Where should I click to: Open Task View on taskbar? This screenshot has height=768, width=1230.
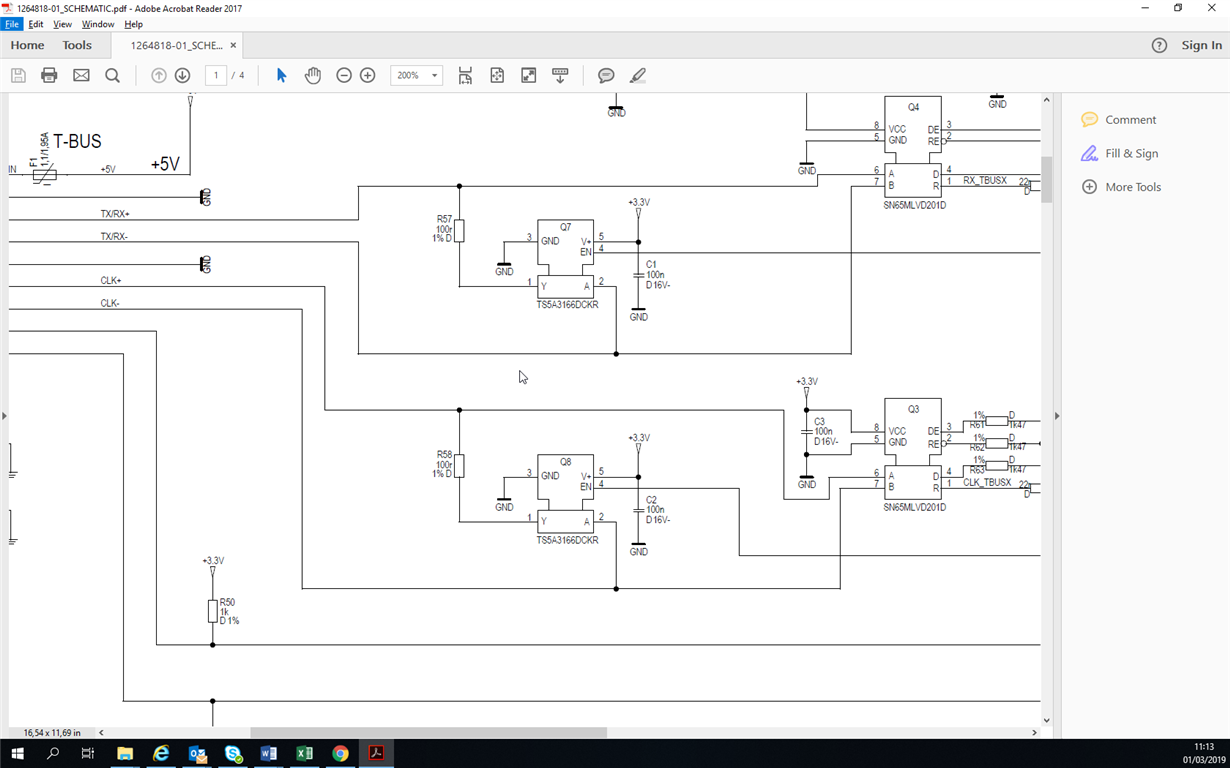coord(88,753)
